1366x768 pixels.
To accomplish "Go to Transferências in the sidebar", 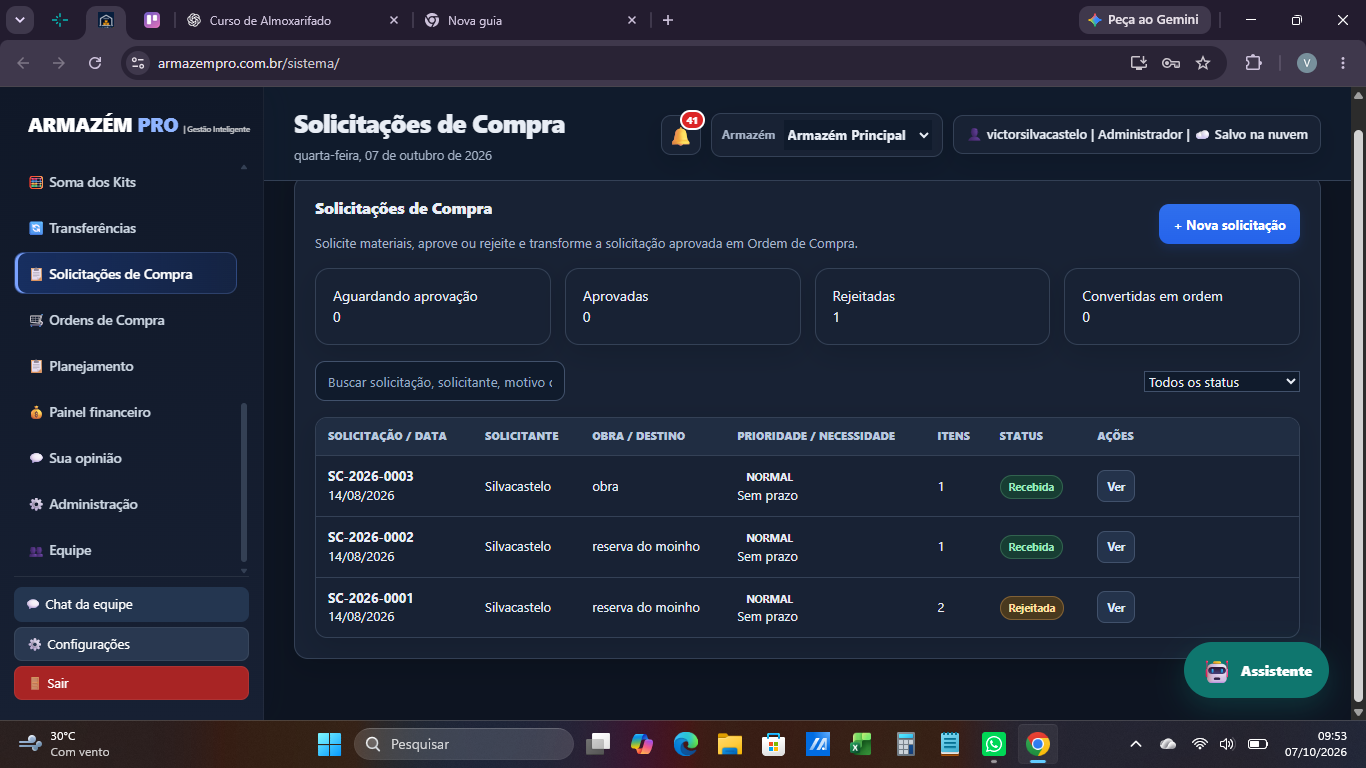I will point(126,228).
